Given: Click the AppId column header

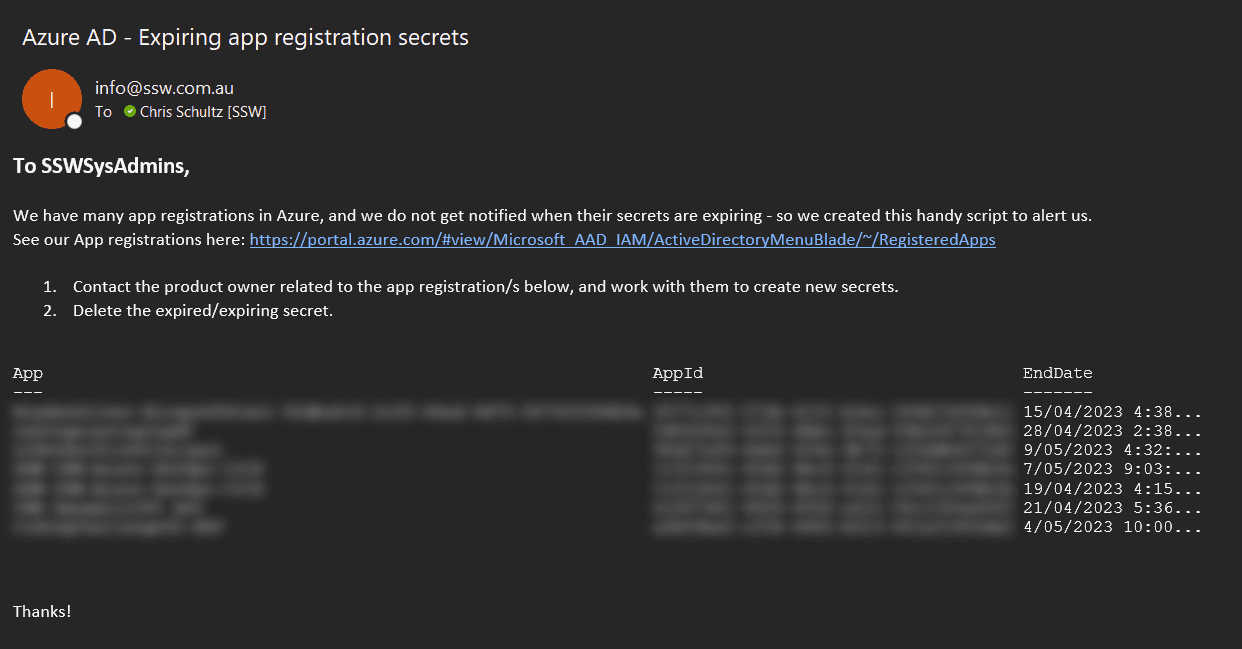Looking at the screenshot, I should [678, 373].
